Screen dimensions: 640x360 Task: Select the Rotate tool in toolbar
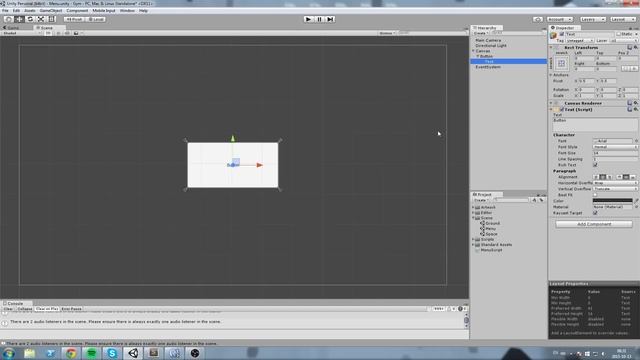(x=30, y=19)
